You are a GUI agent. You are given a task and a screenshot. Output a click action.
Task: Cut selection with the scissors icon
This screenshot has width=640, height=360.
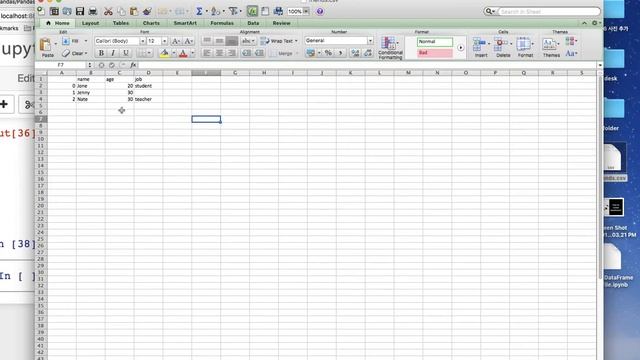pos(108,11)
